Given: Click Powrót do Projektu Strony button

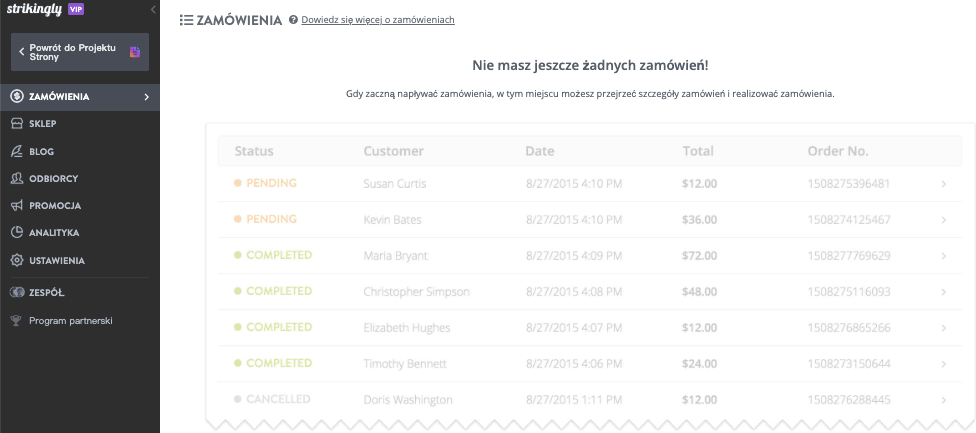Looking at the screenshot, I should 80,52.
